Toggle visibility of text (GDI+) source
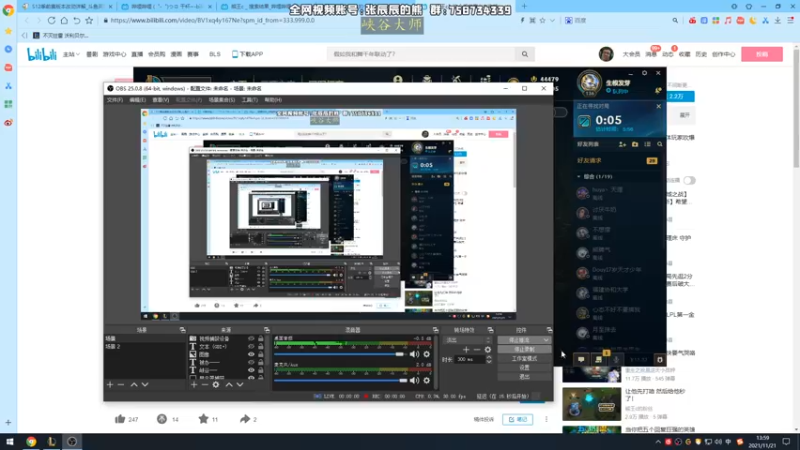Image resolution: width=800 pixels, height=450 pixels. tap(251, 346)
